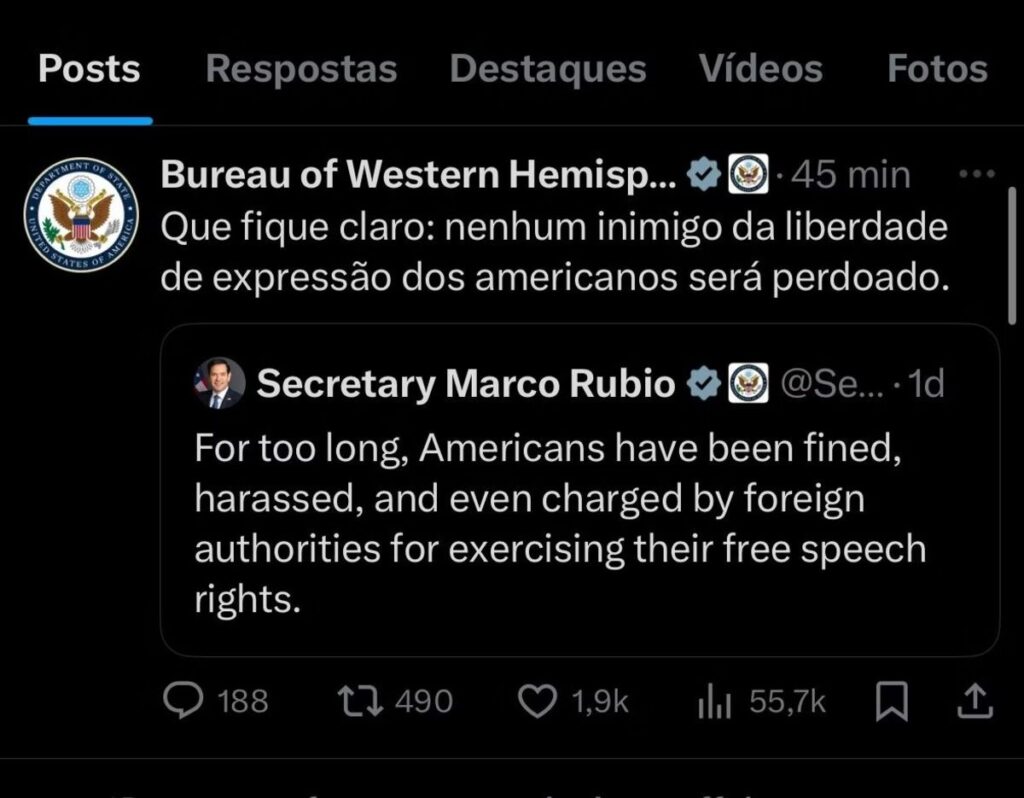The image size is (1024, 798).
Task: Share the post via upload icon
Action: pyautogui.click(x=975, y=703)
